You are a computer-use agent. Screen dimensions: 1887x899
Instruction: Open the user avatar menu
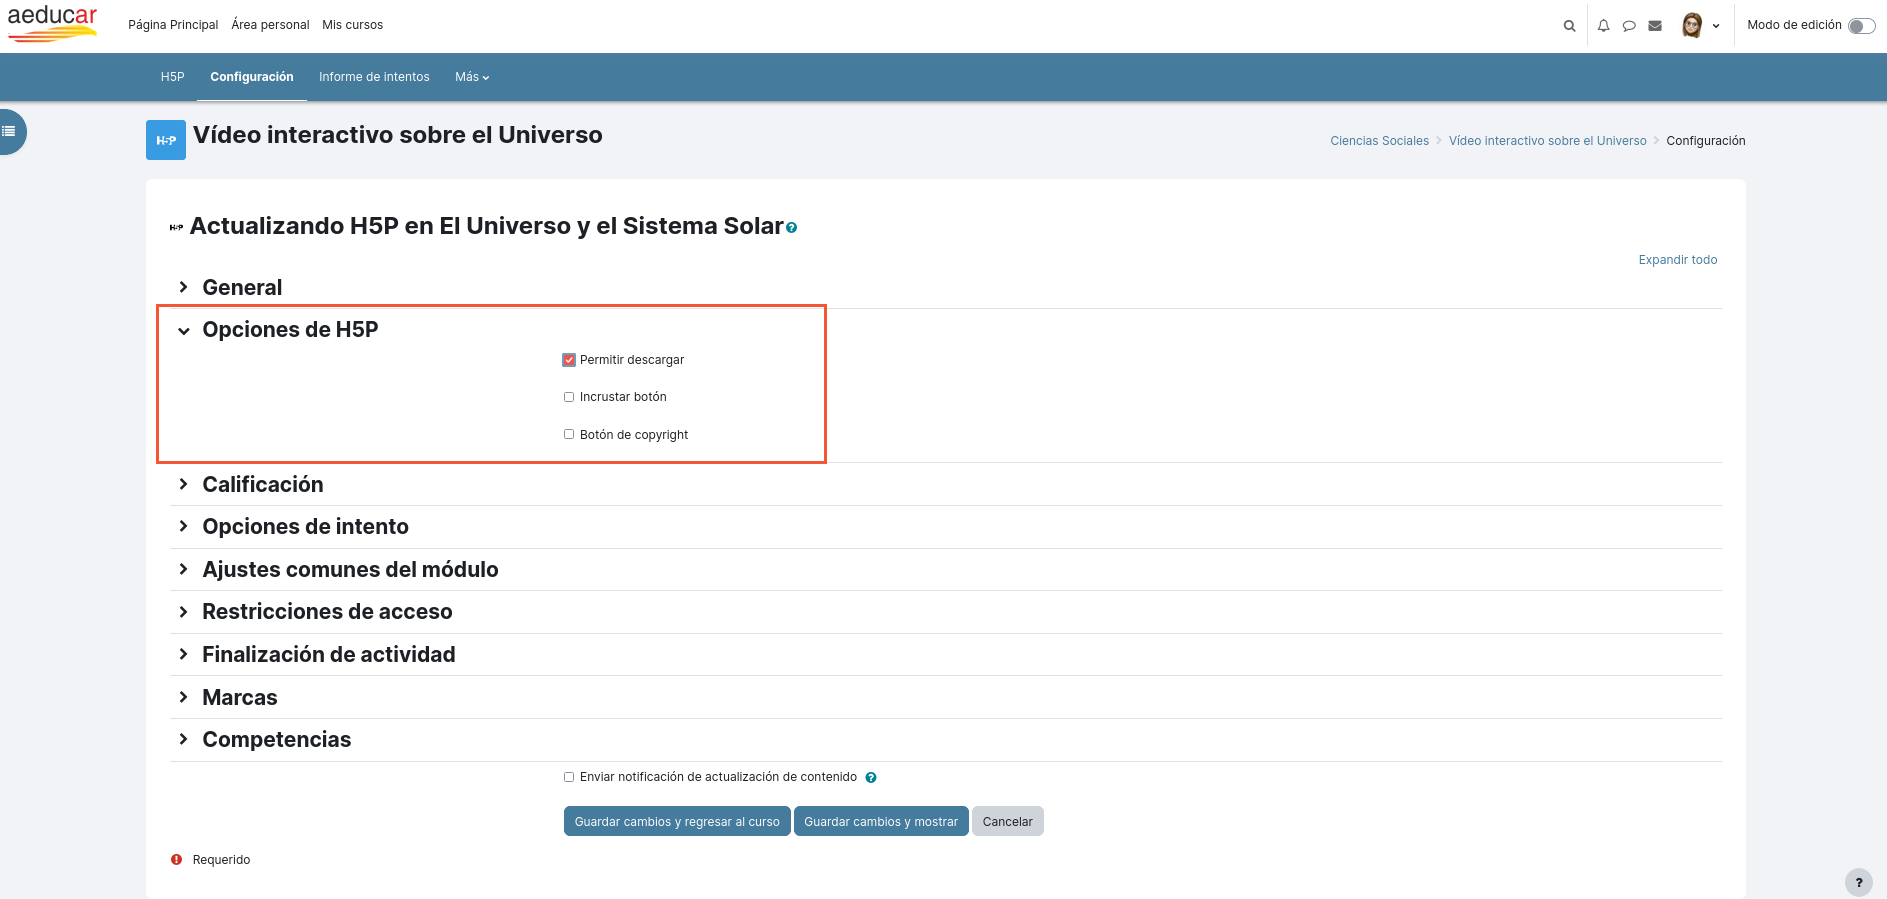pos(1700,26)
